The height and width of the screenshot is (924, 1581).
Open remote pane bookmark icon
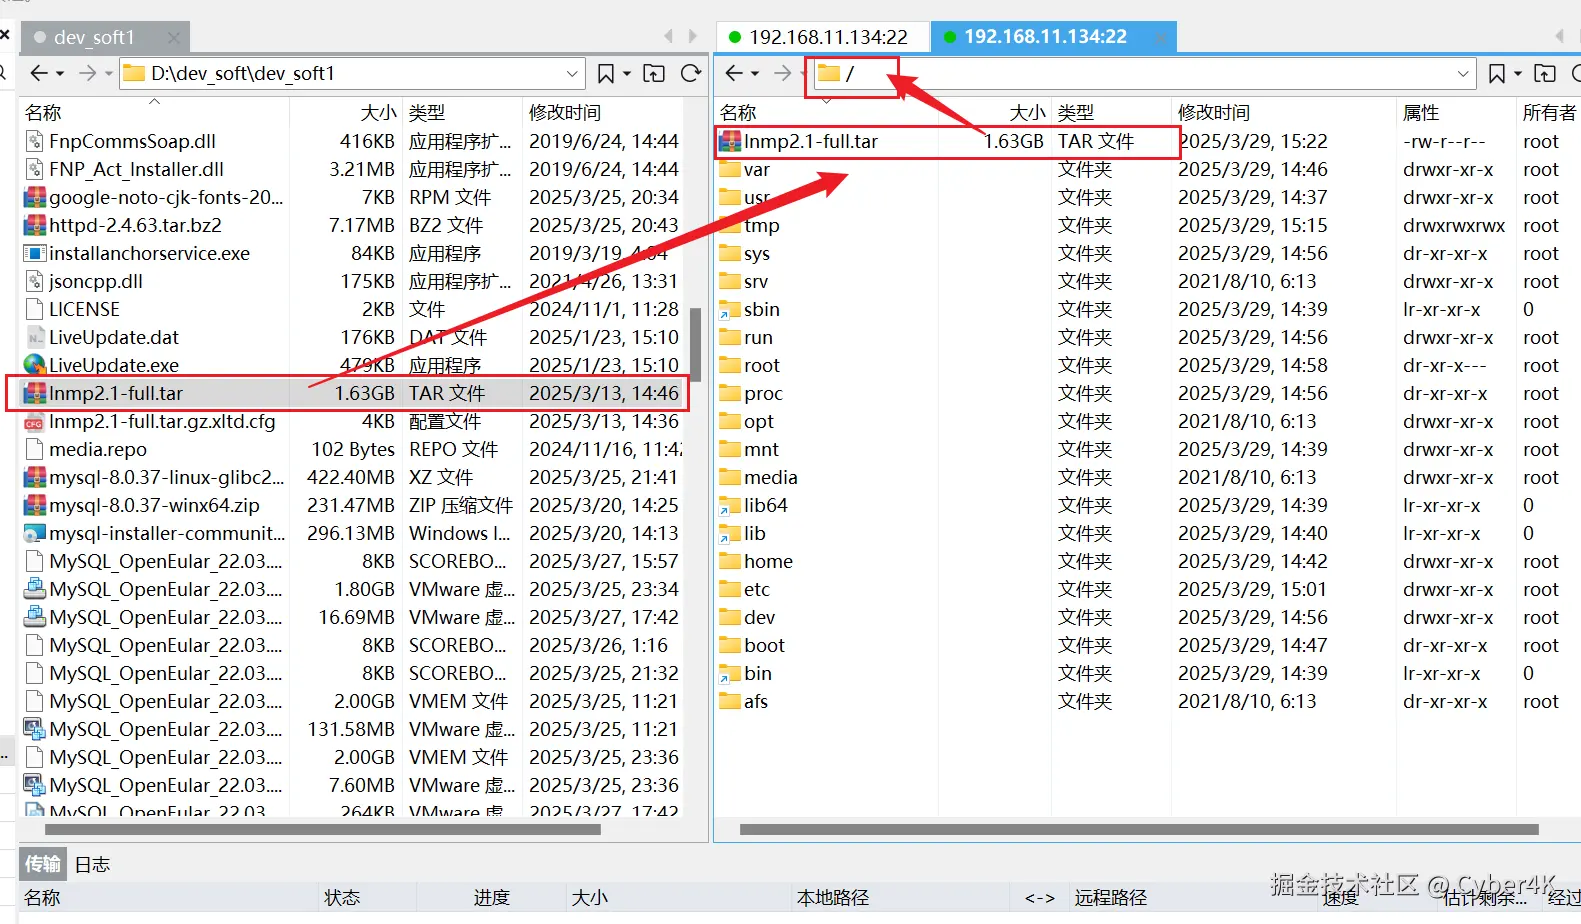pyautogui.click(x=1497, y=73)
